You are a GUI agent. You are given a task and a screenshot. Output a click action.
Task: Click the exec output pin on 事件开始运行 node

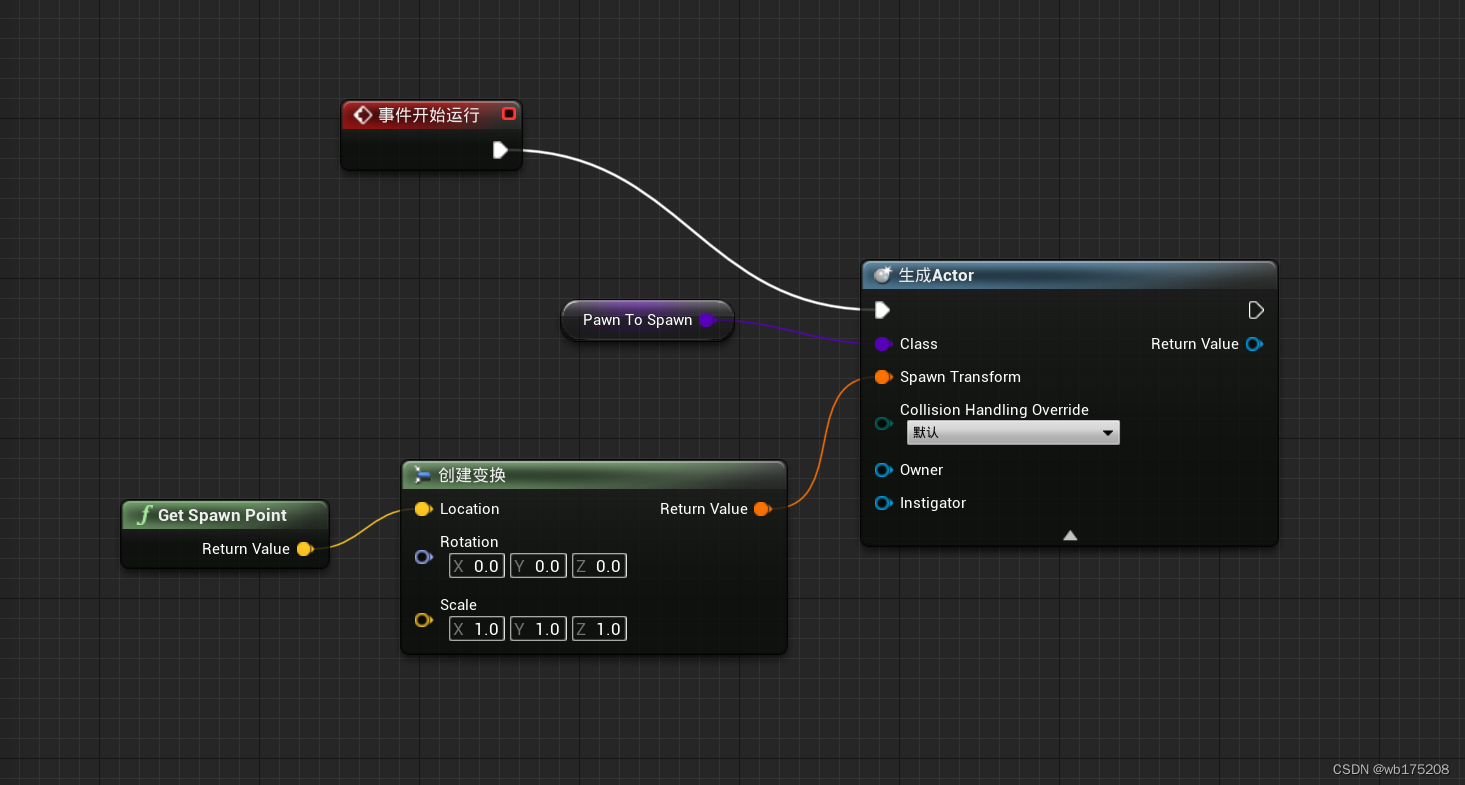coord(500,150)
